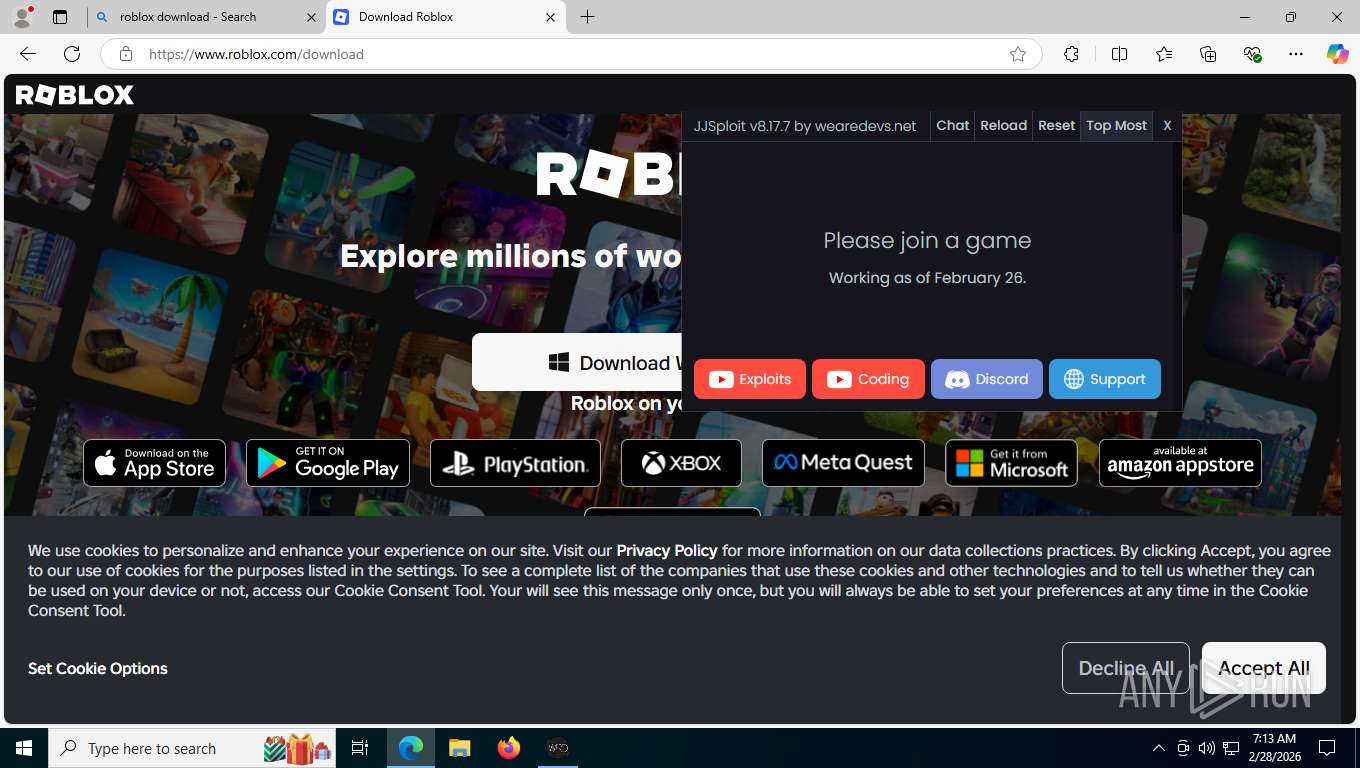Toggle split screen view
Image resolution: width=1360 pixels, height=768 pixels.
(1120, 54)
